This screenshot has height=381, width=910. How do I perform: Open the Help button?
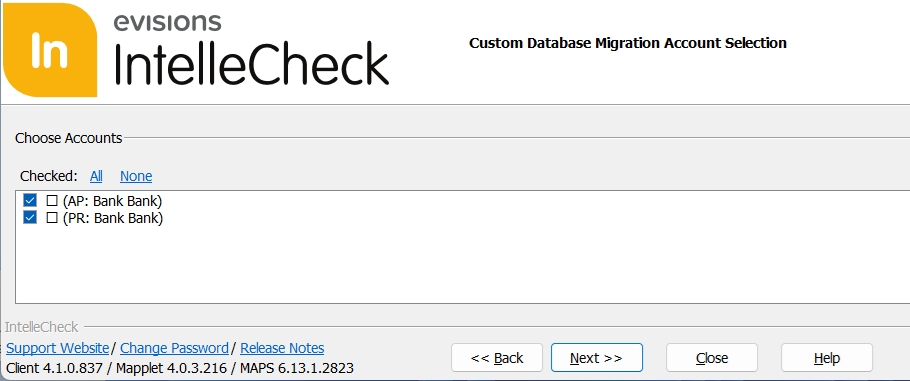tap(827, 358)
